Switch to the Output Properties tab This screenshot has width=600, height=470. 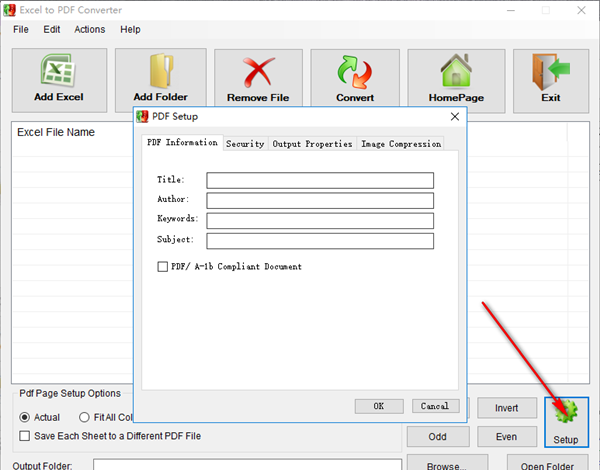(x=312, y=144)
